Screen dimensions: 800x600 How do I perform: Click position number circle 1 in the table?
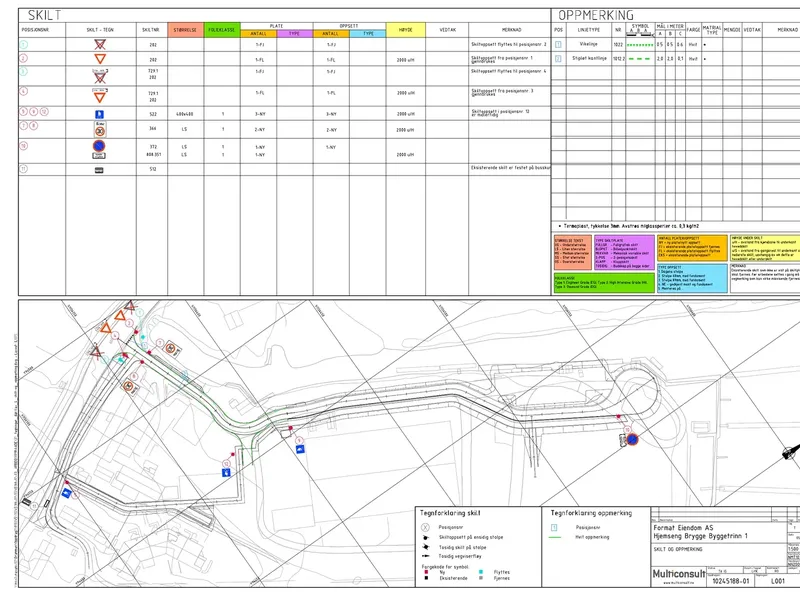point(23,44)
